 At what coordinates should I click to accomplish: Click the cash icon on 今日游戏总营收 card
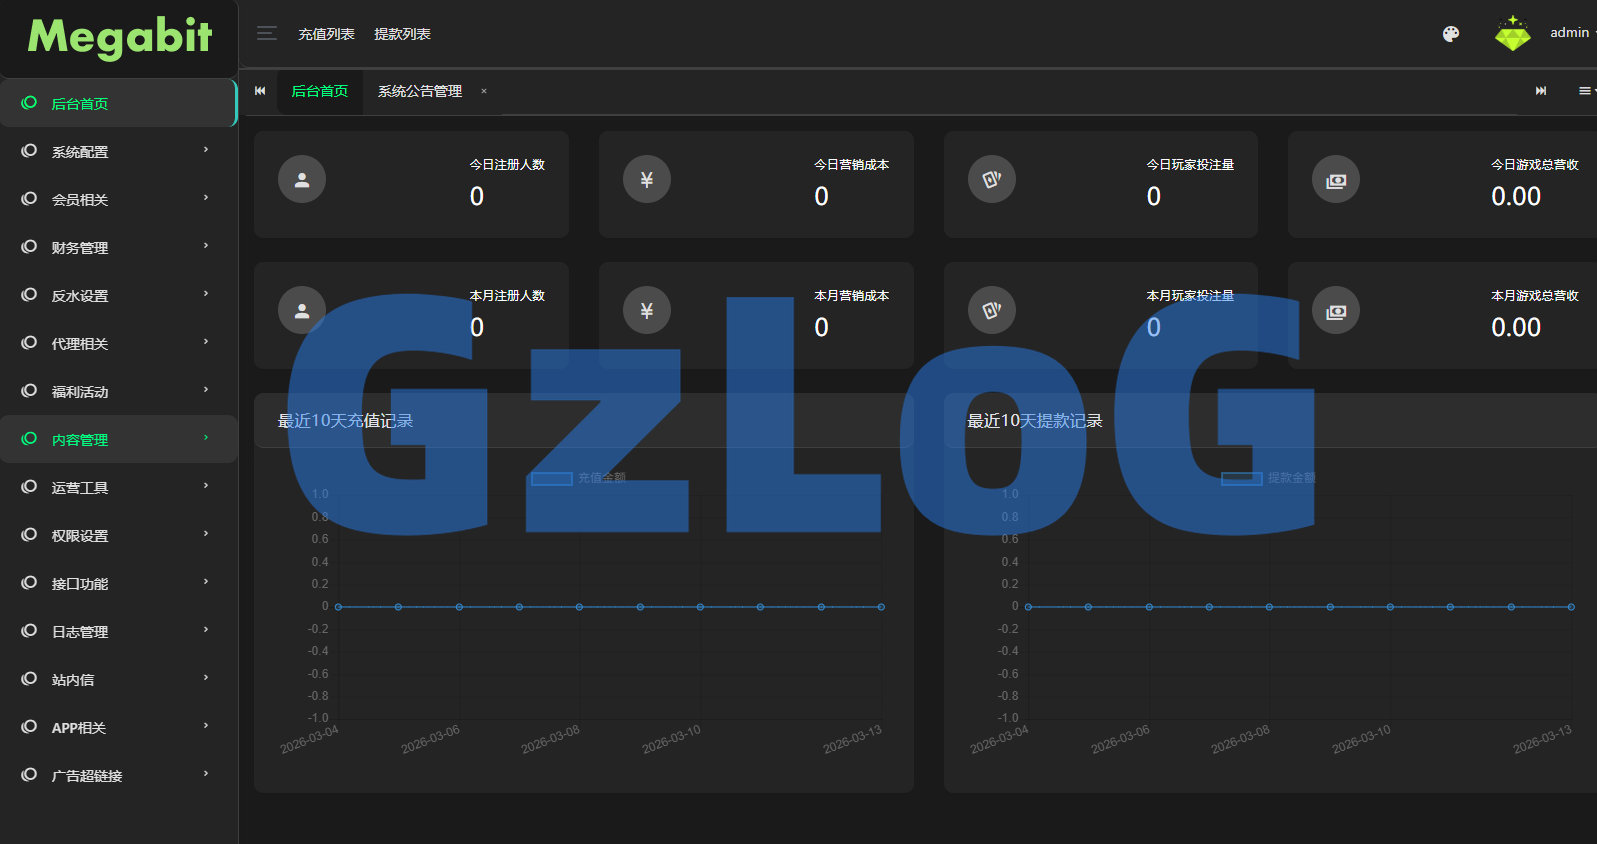pyautogui.click(x=1336, y=180)
